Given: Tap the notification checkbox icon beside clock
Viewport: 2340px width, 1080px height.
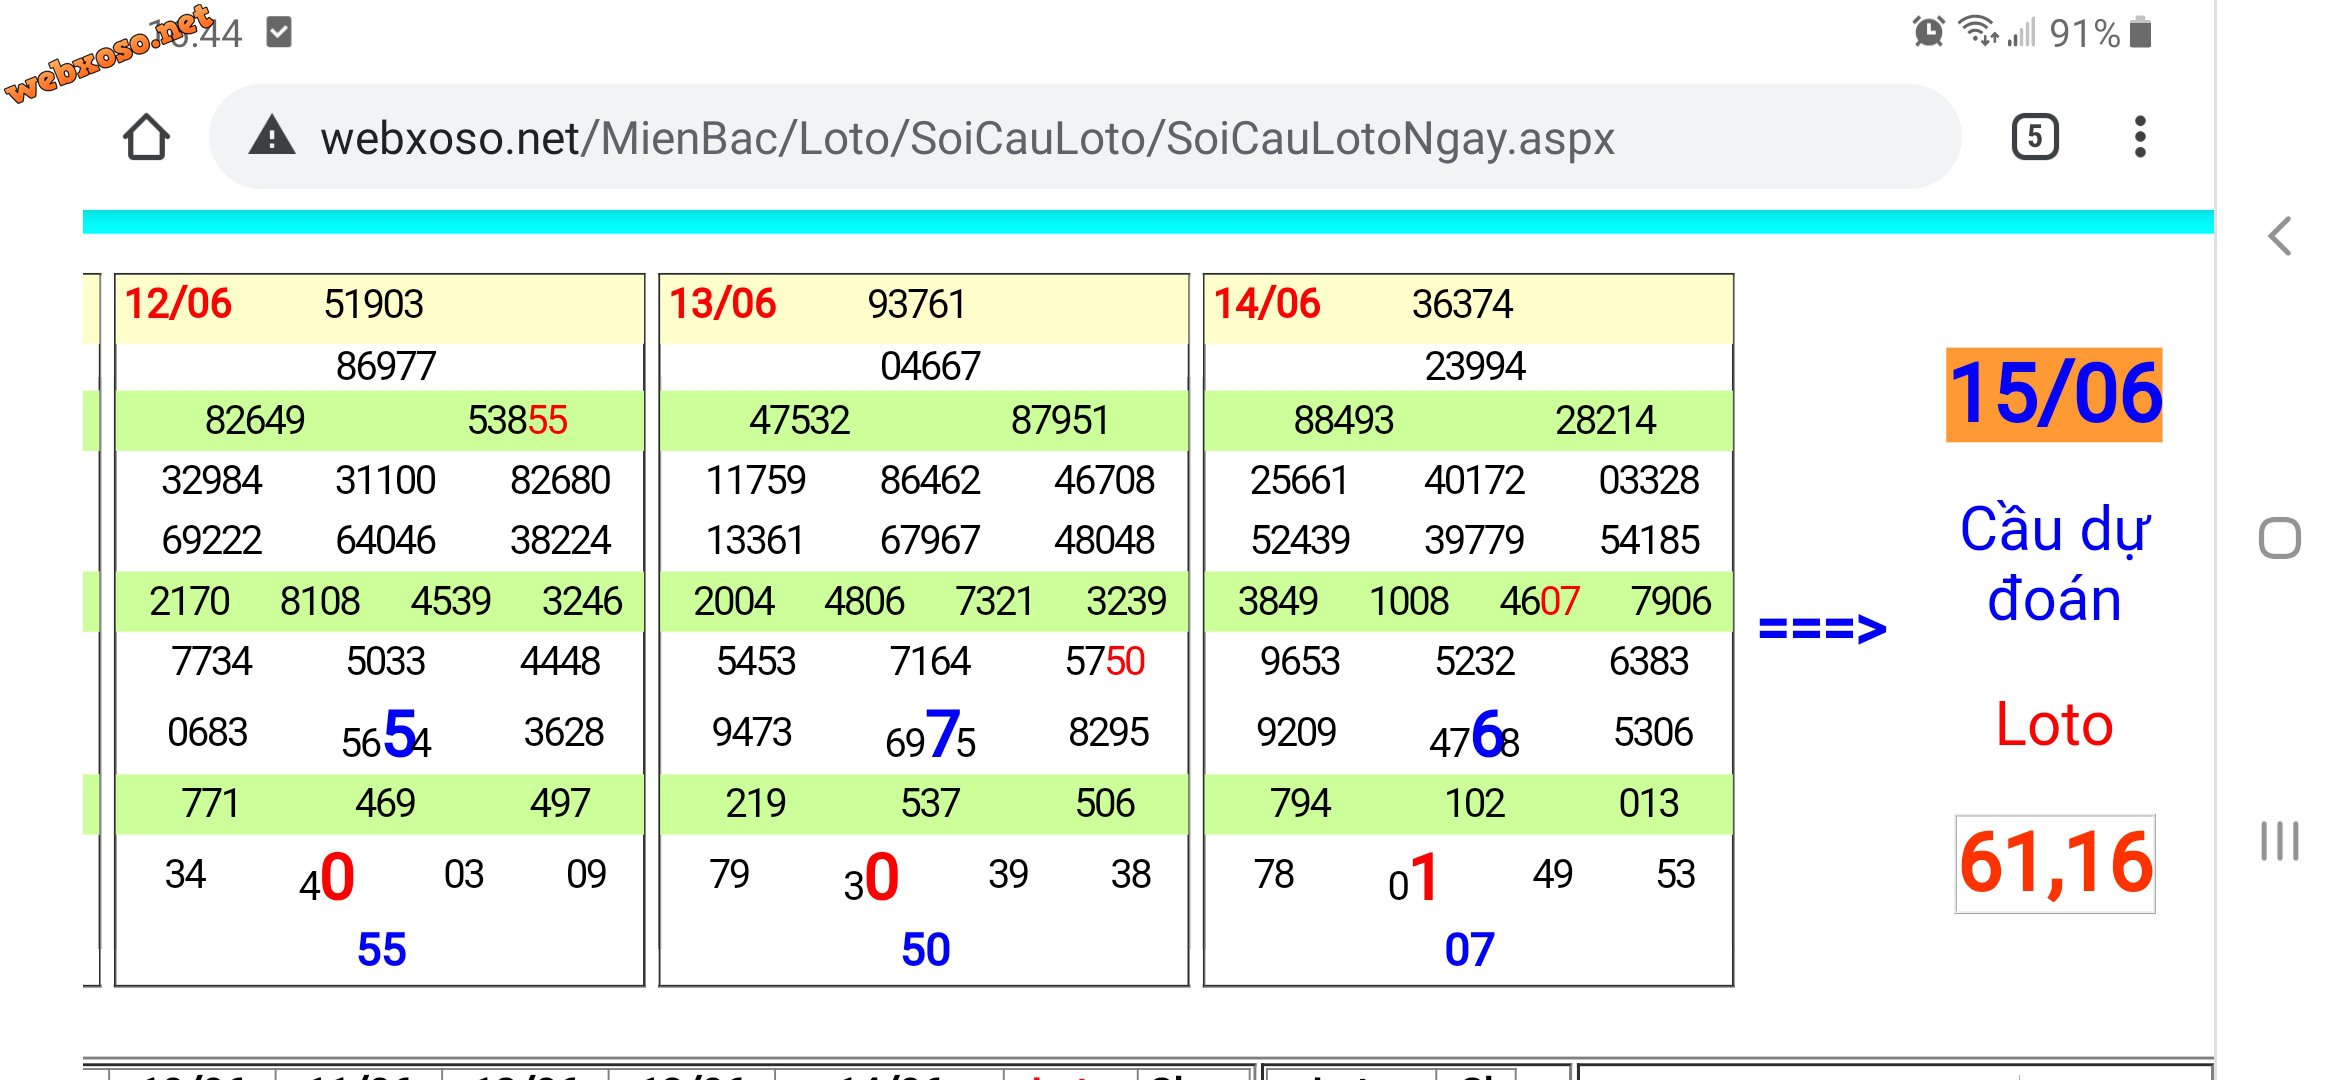Looking at the screenshot, I should (279, 32).
